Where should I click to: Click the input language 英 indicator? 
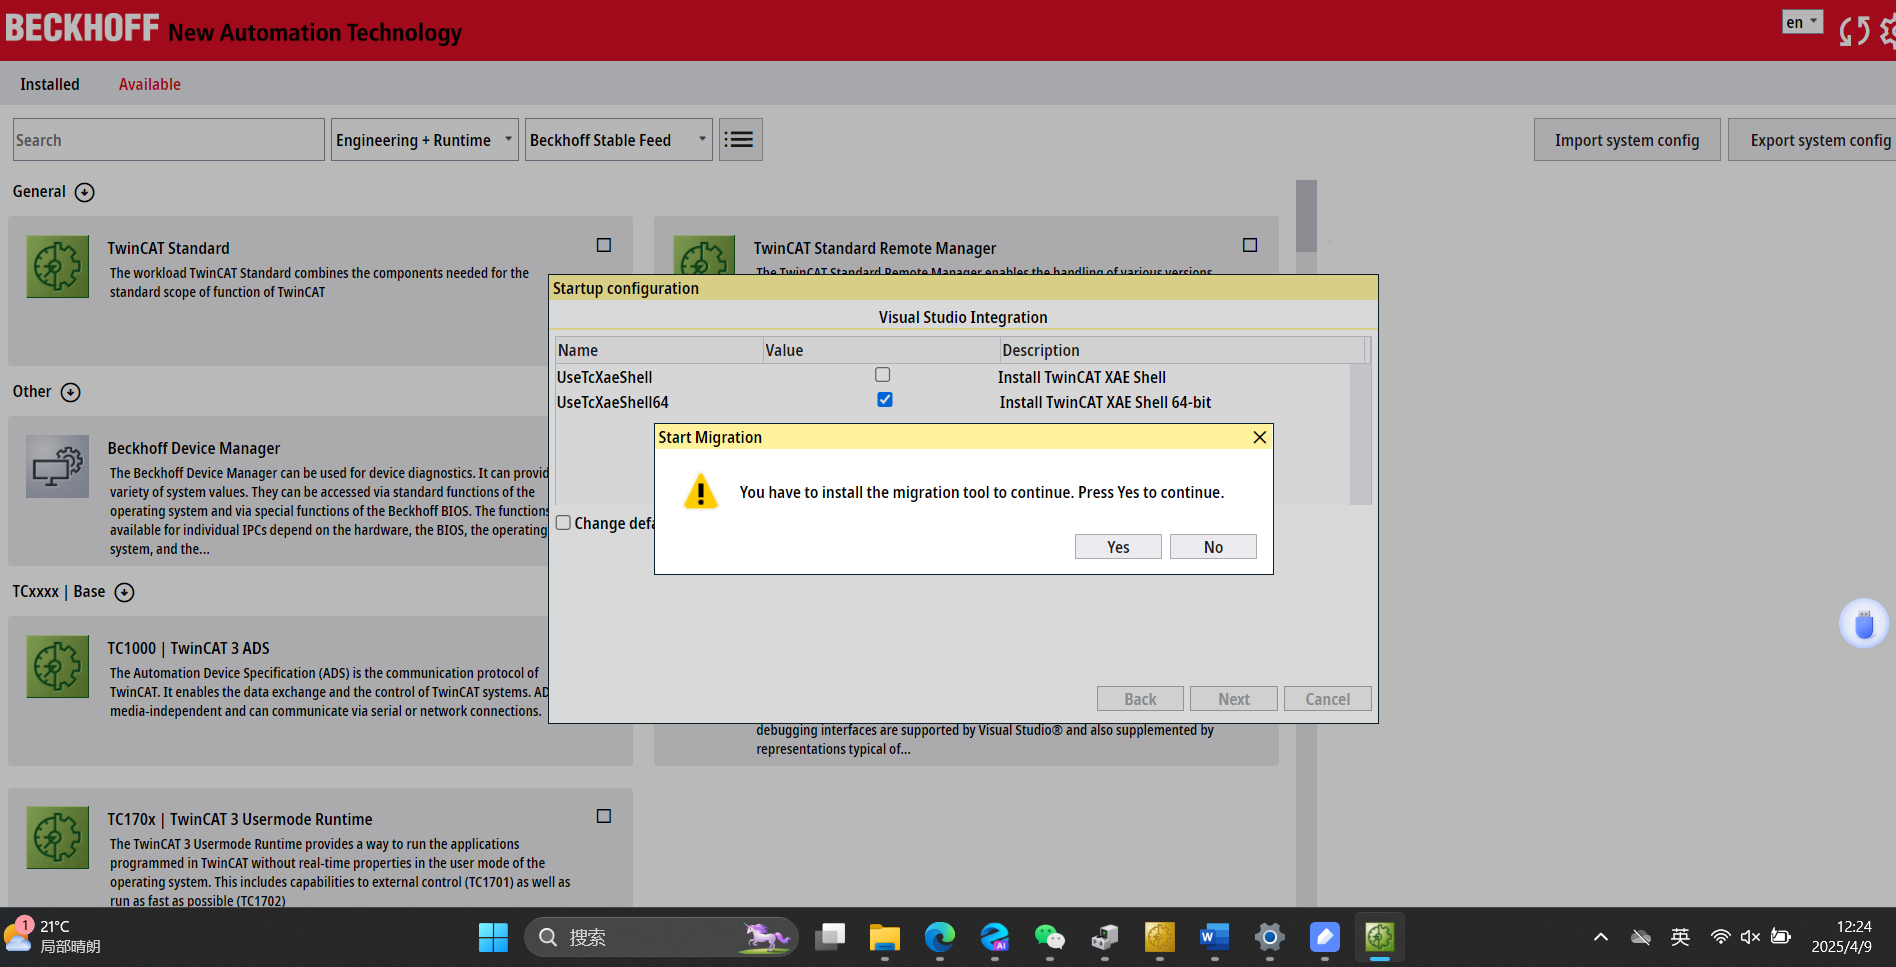1680,937
